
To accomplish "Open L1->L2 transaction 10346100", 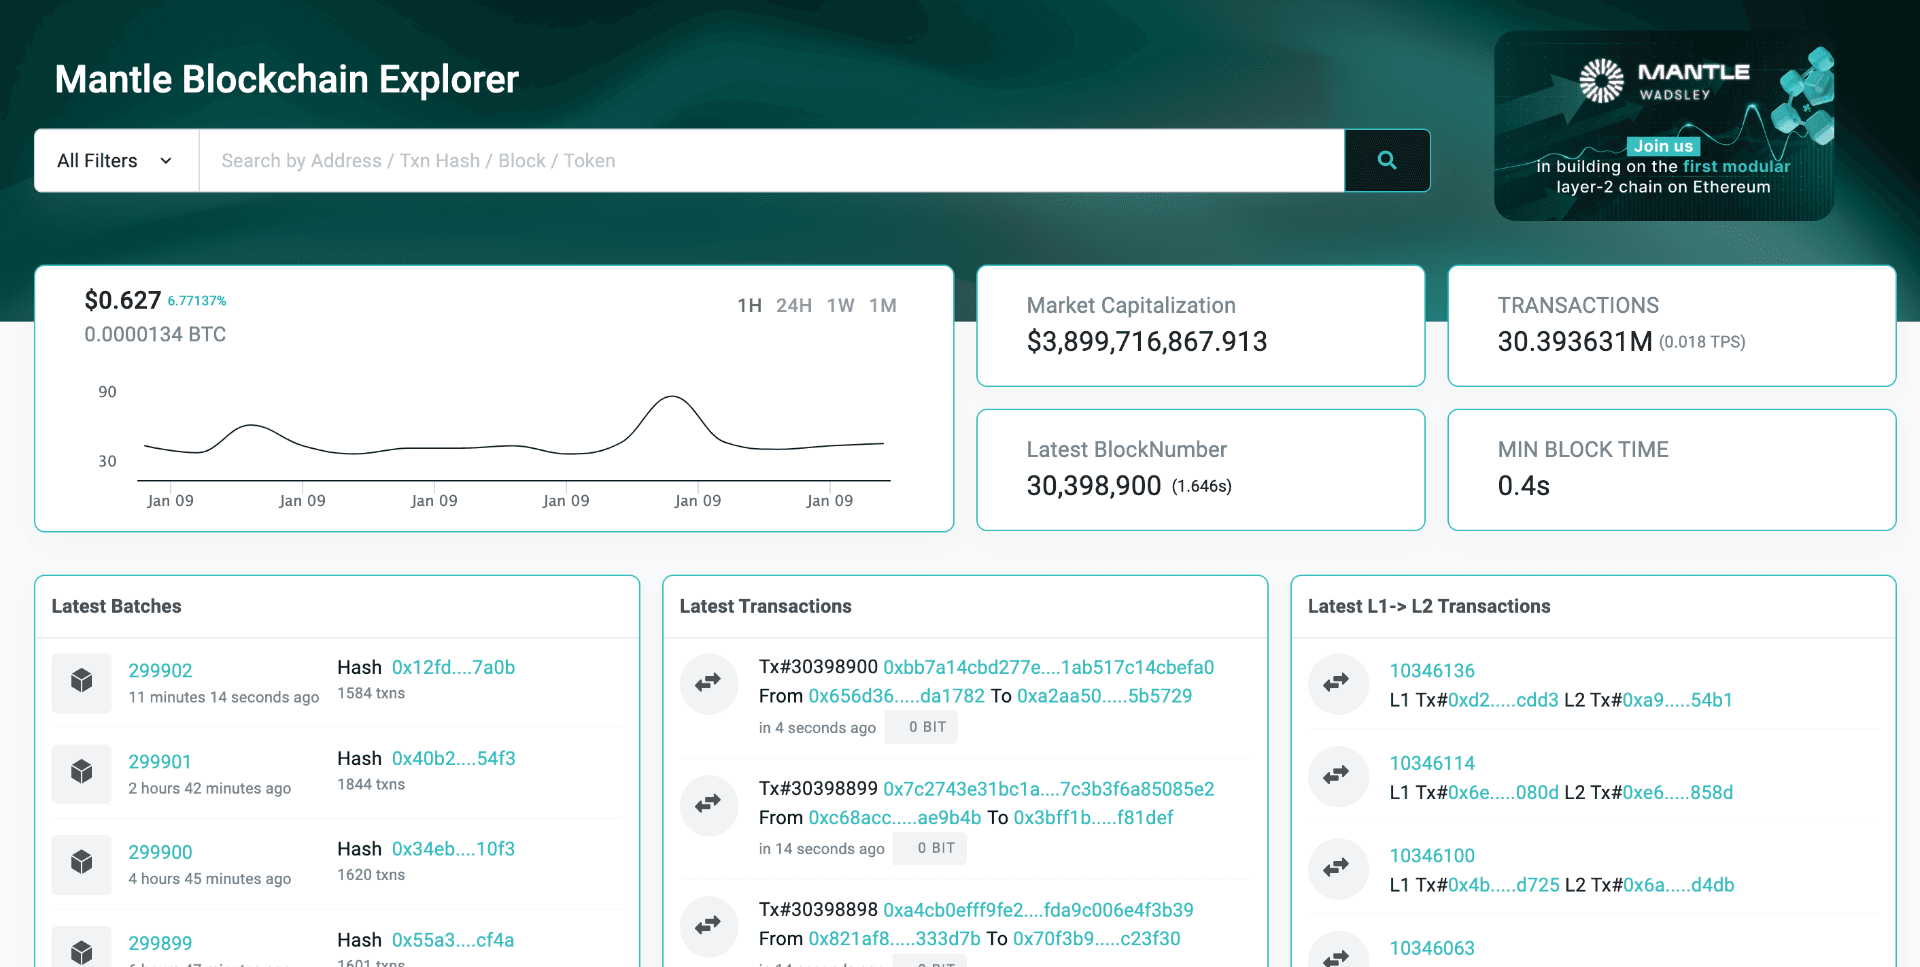I will [x=1432, y=856].
